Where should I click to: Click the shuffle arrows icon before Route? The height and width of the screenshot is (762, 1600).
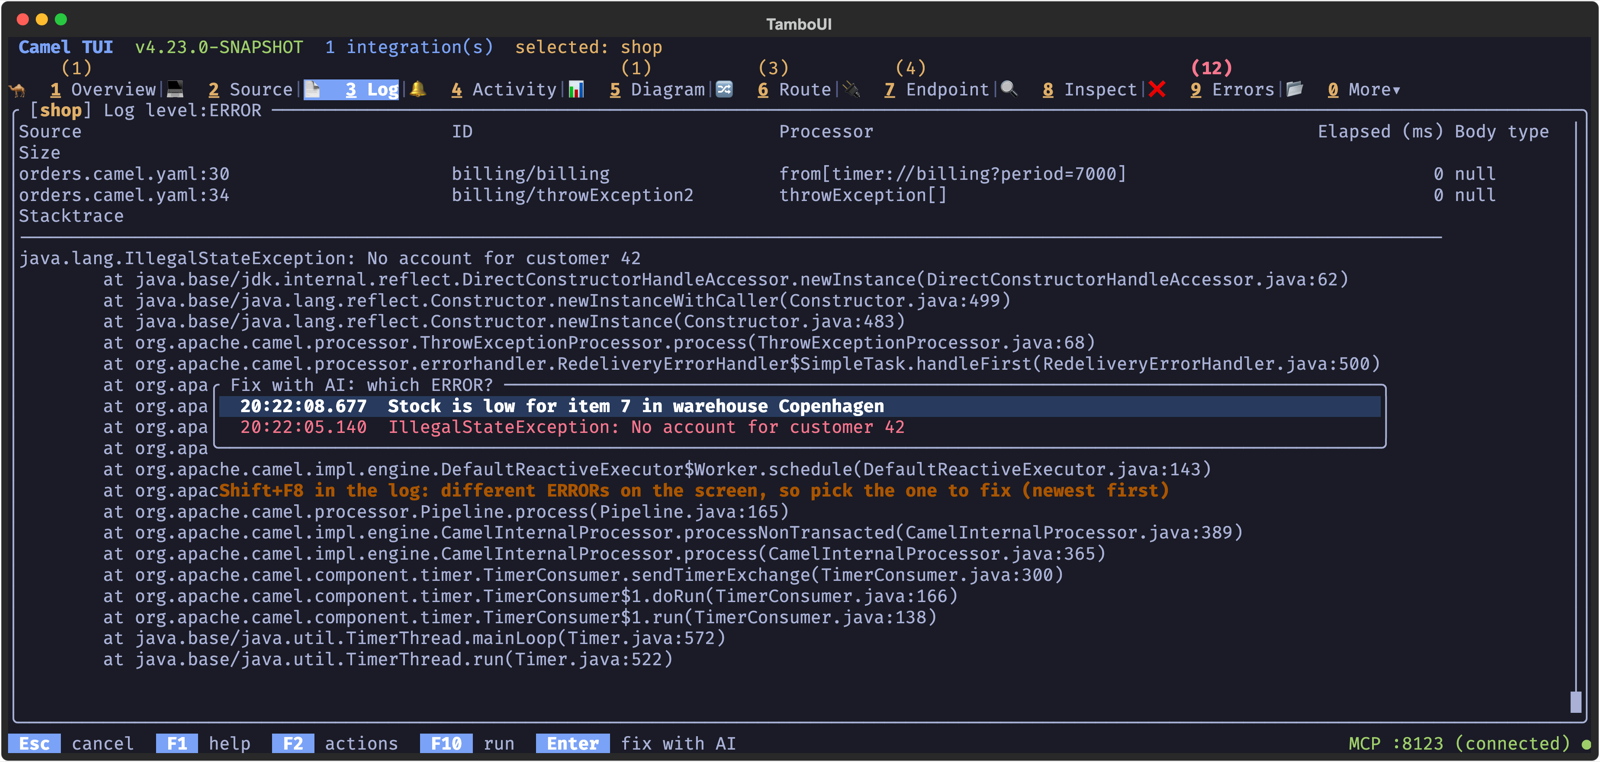[725, 89]
